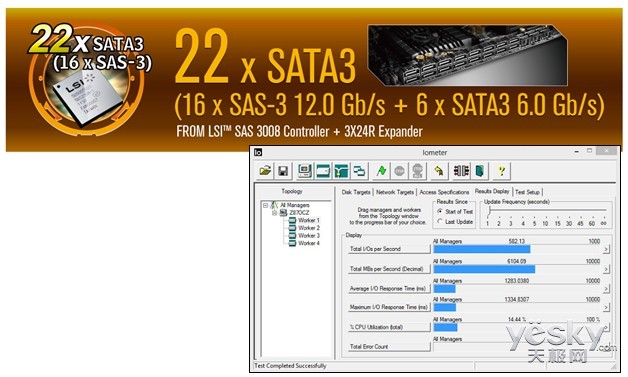Add a new disk worker icon
The image size is (628, 377).
pos(323,171)
